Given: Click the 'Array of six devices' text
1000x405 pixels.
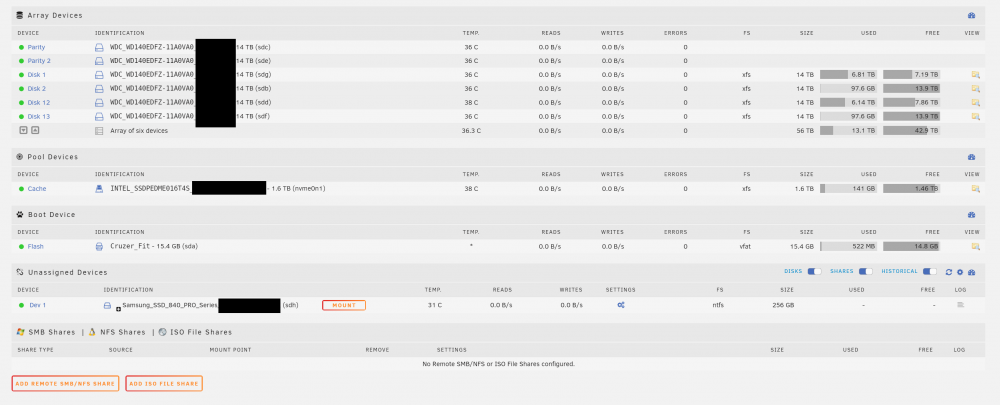Looking at the screenshot, I should (x=139, y=131).
